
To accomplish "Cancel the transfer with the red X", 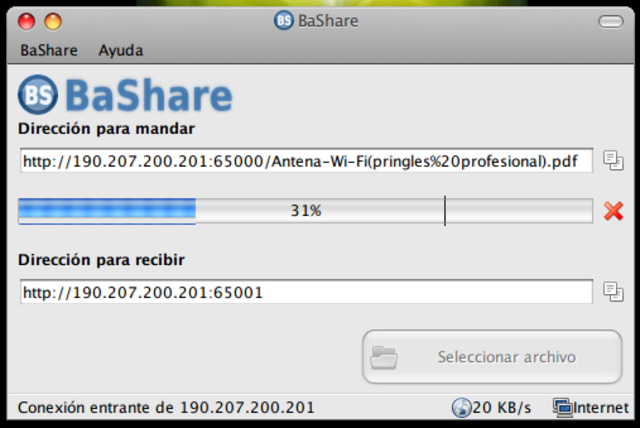I will pyautogui.click(x=613, y=211).
